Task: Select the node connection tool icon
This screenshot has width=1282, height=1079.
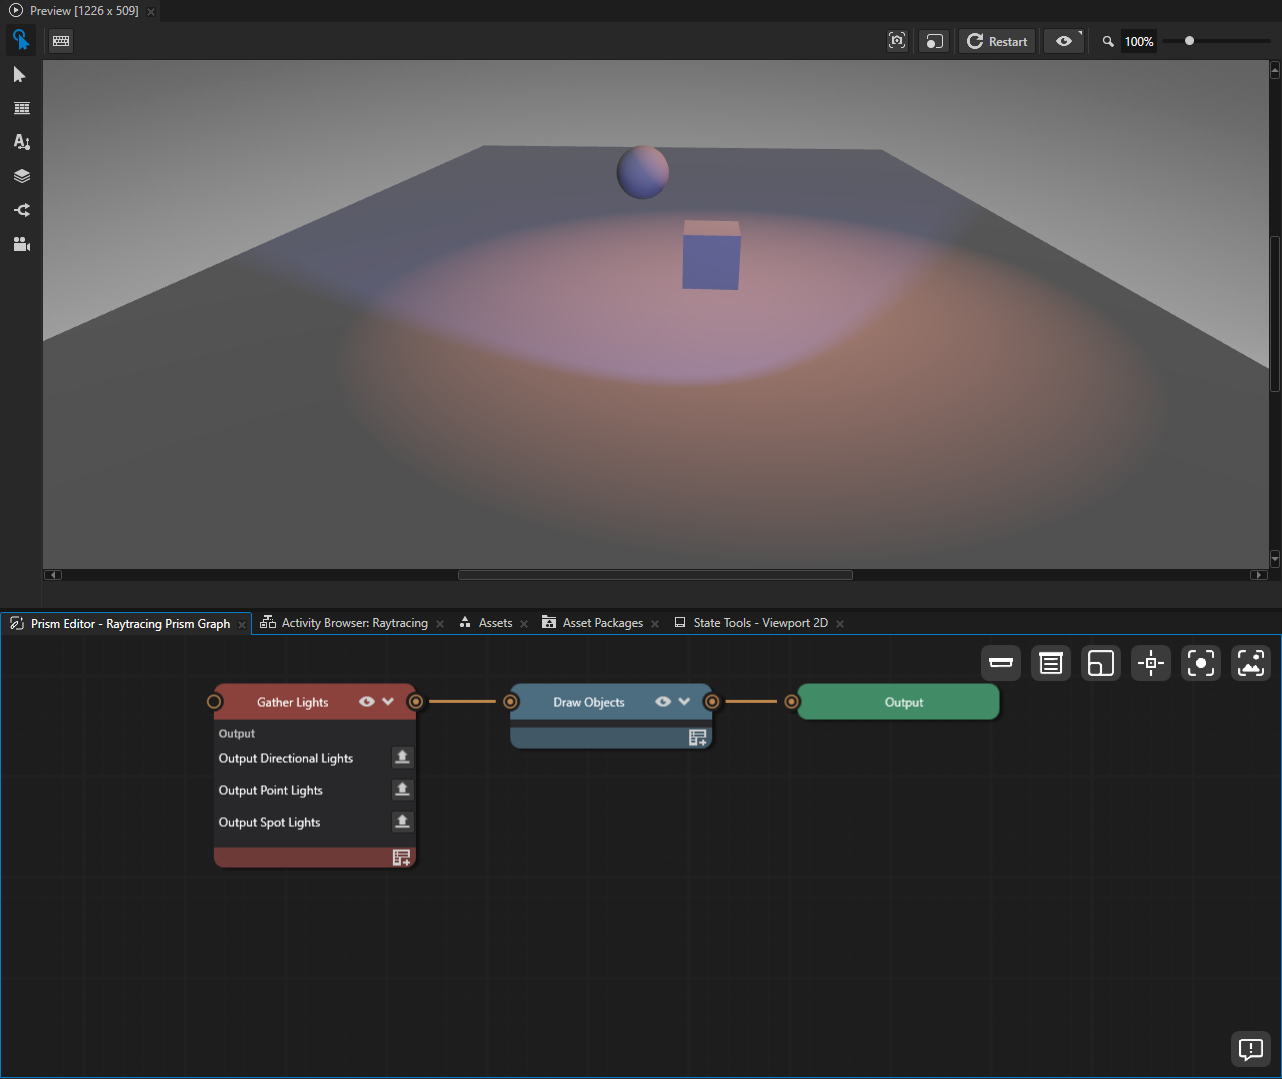Action: click(x=21, y=210)
